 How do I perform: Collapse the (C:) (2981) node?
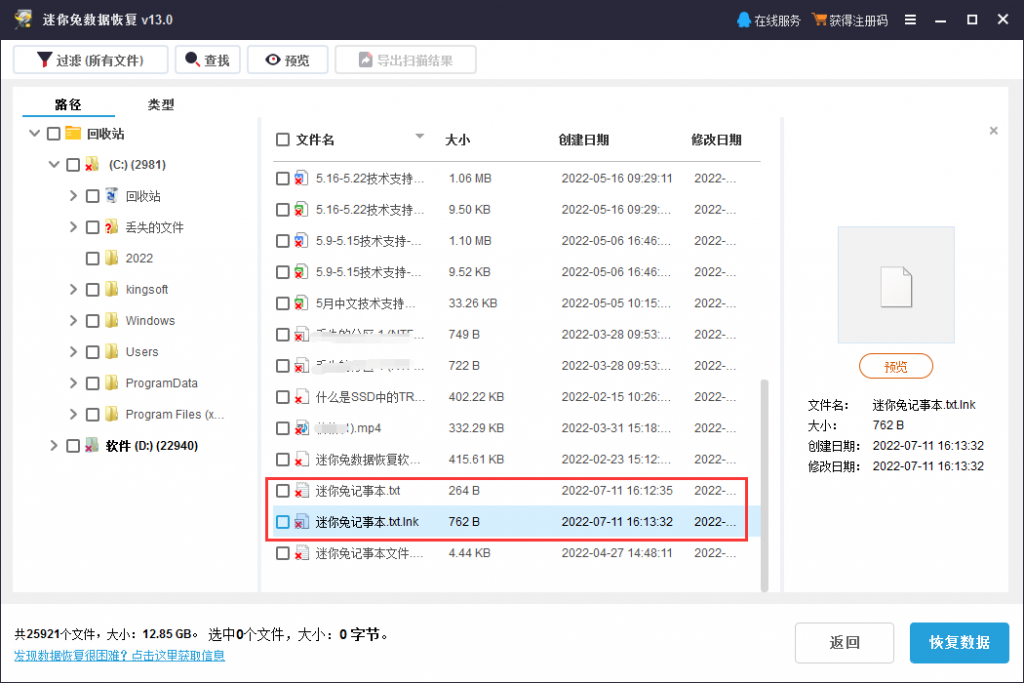pos(54,165)
